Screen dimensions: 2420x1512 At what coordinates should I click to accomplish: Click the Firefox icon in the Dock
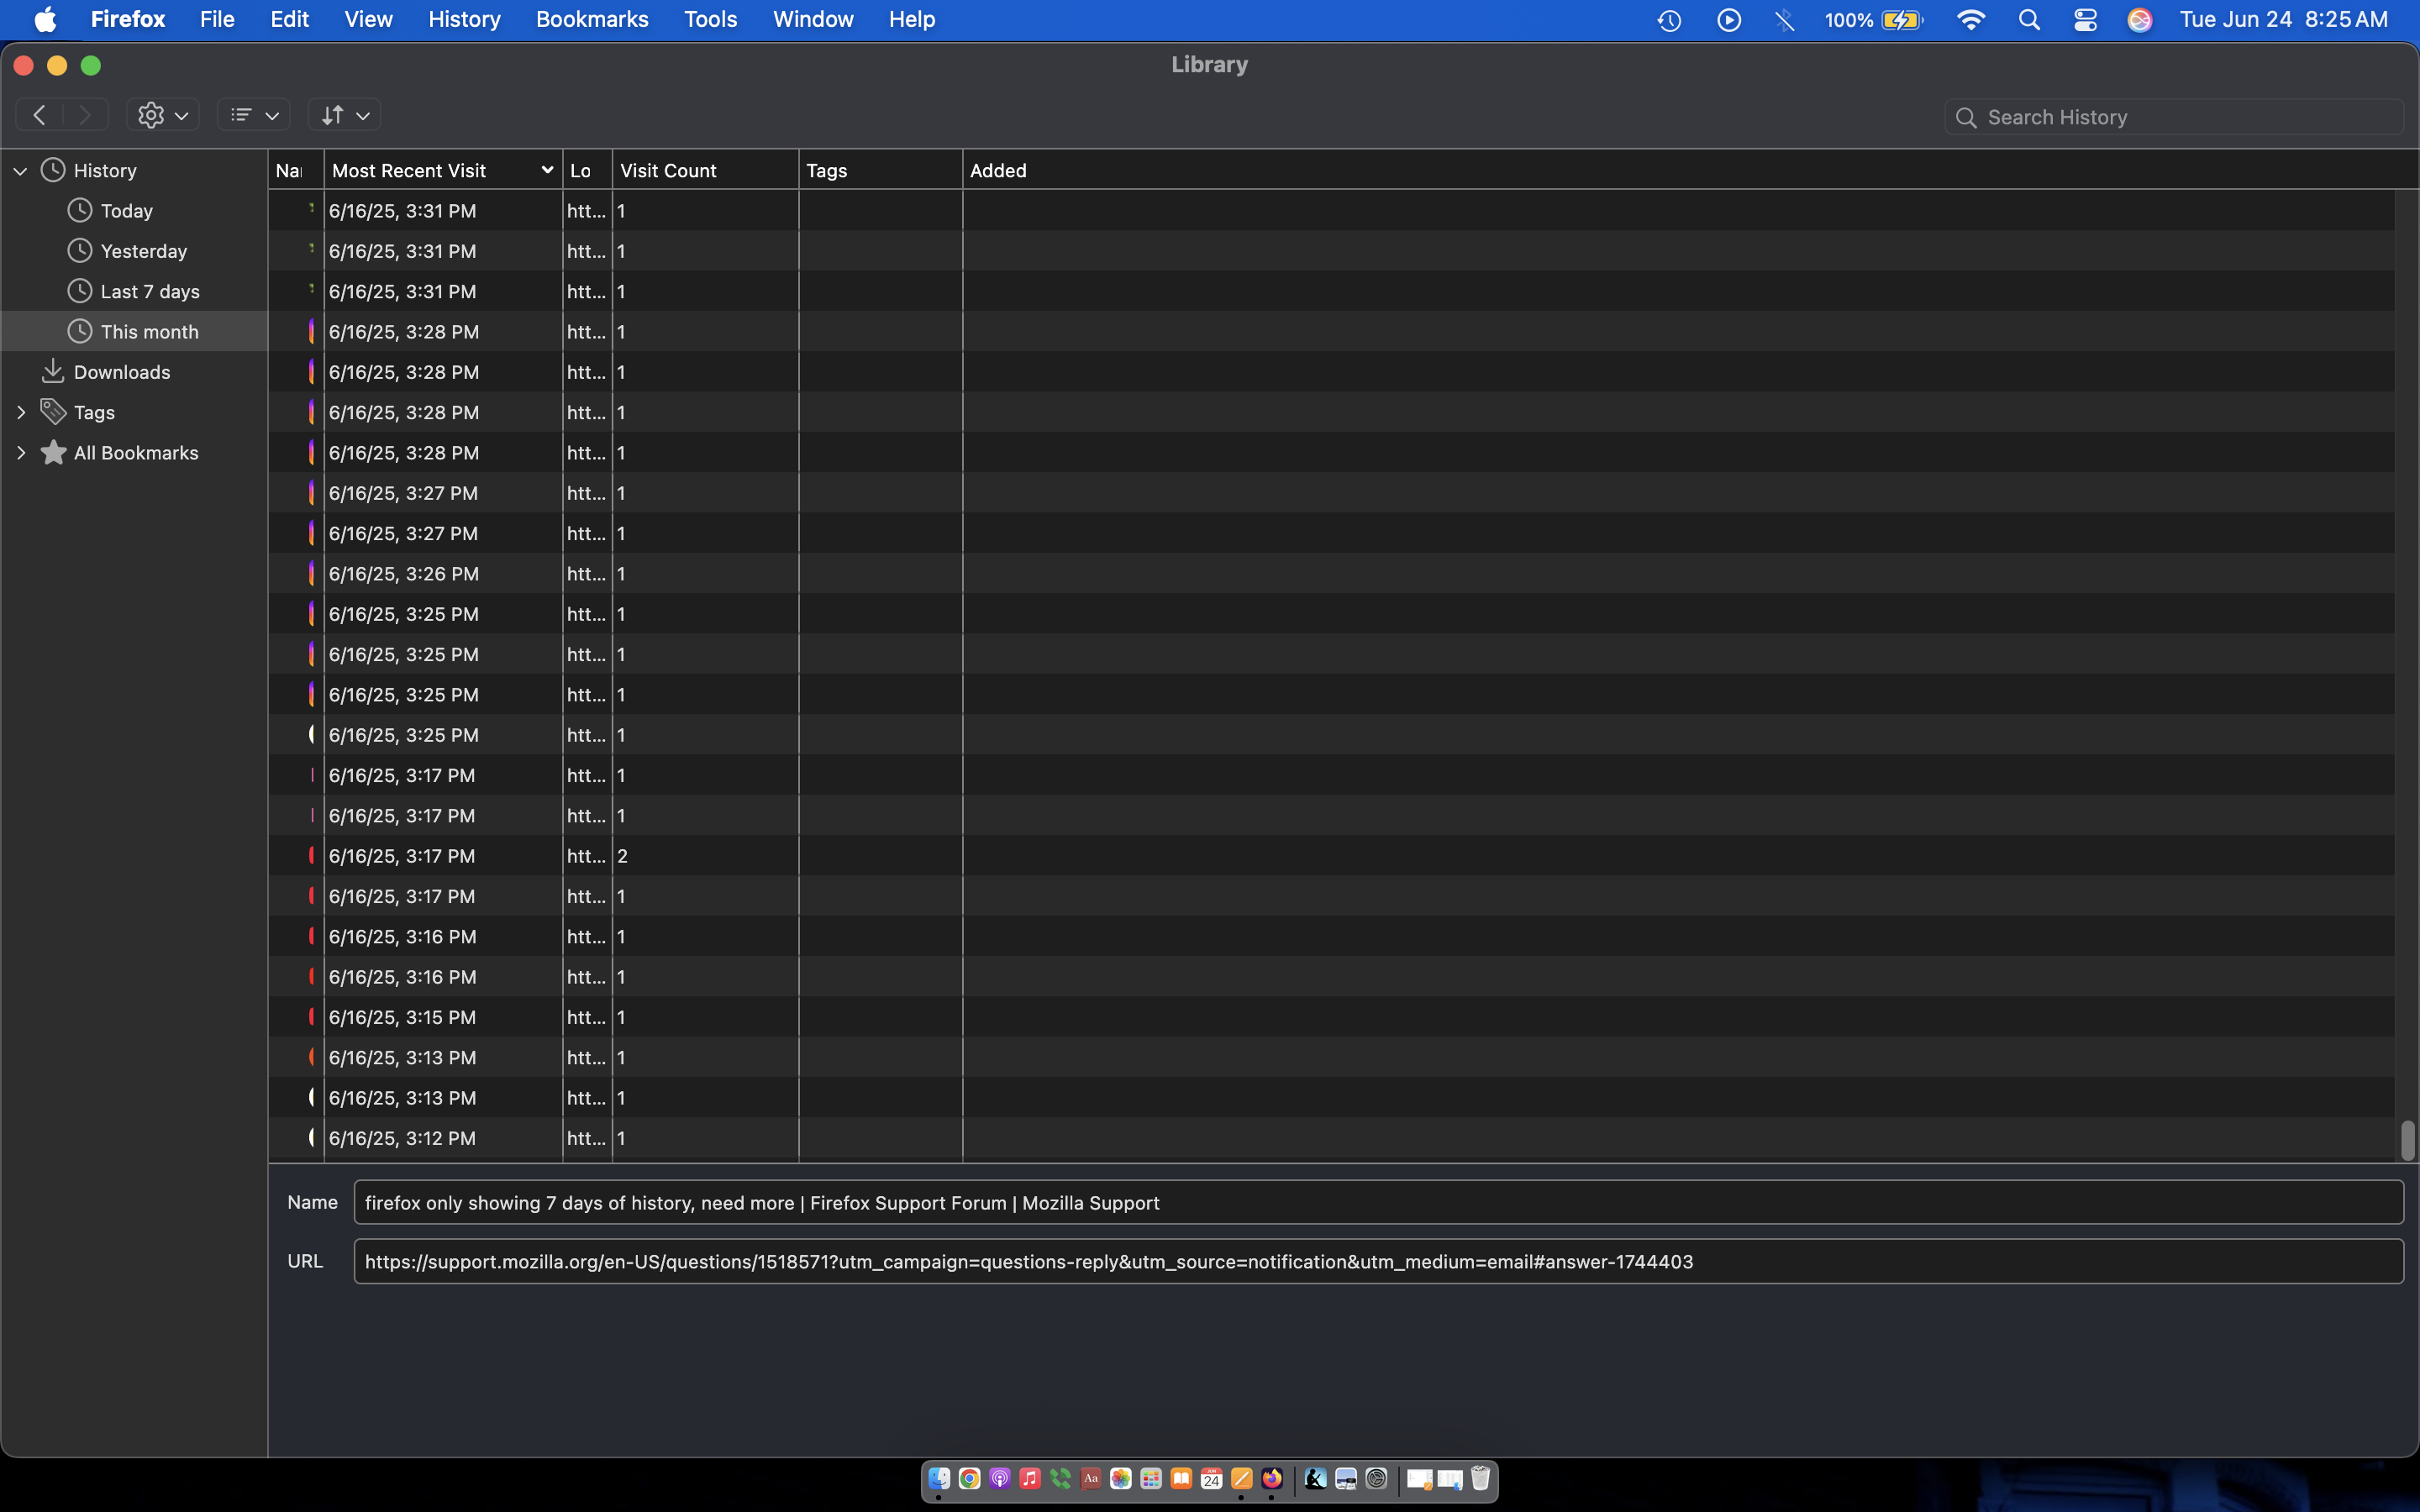tap(1272, 1478)
